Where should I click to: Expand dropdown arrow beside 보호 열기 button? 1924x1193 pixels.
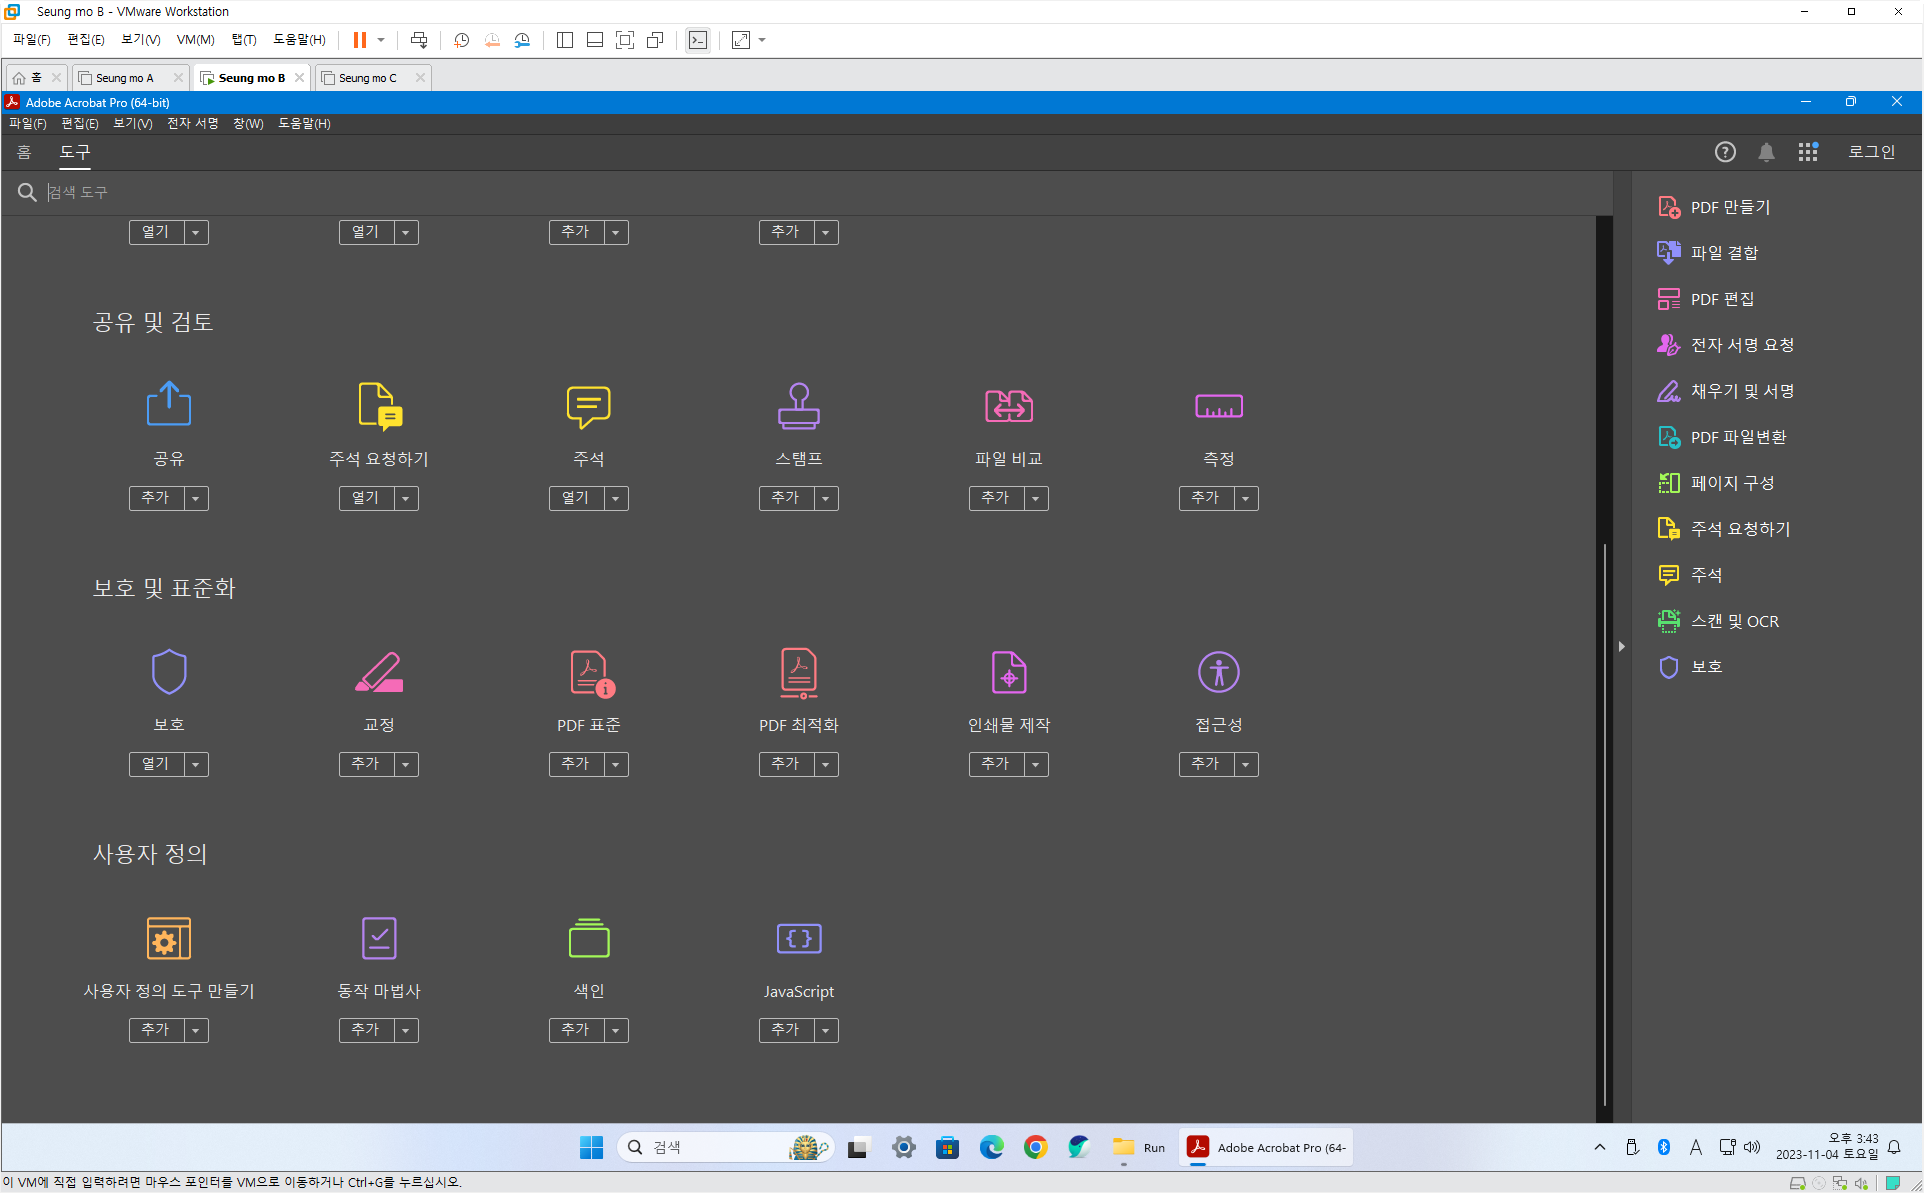coord(196,764)
